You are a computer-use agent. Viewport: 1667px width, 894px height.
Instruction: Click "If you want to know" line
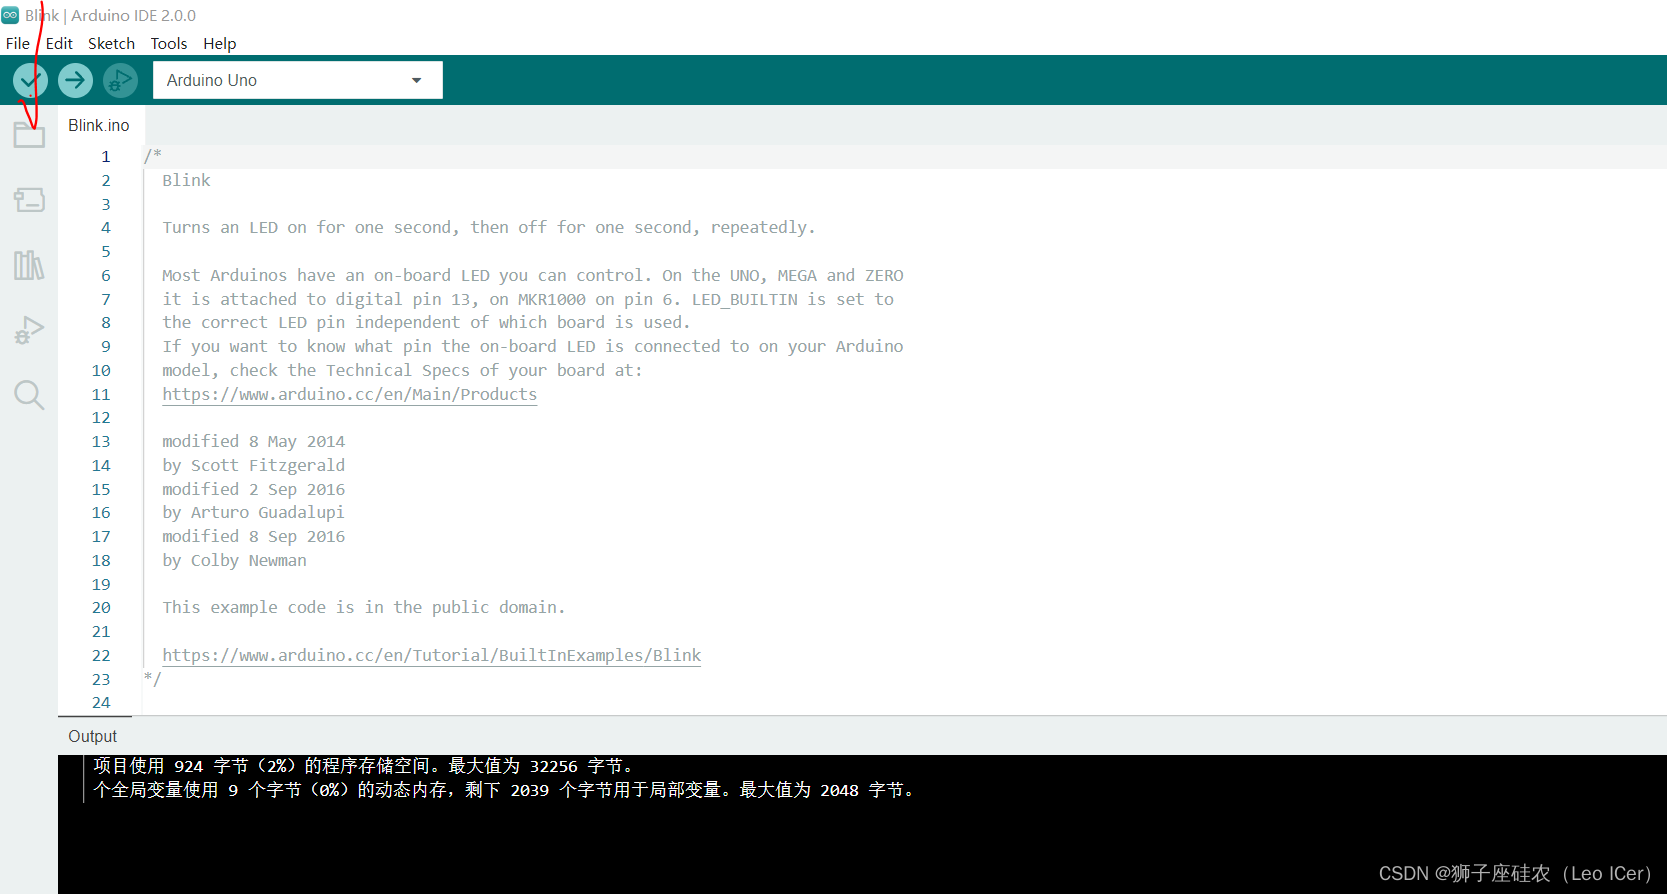pos(533,346)
